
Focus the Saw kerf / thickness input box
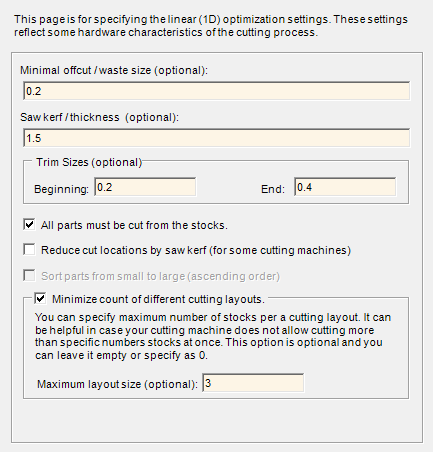click(217, 138)
